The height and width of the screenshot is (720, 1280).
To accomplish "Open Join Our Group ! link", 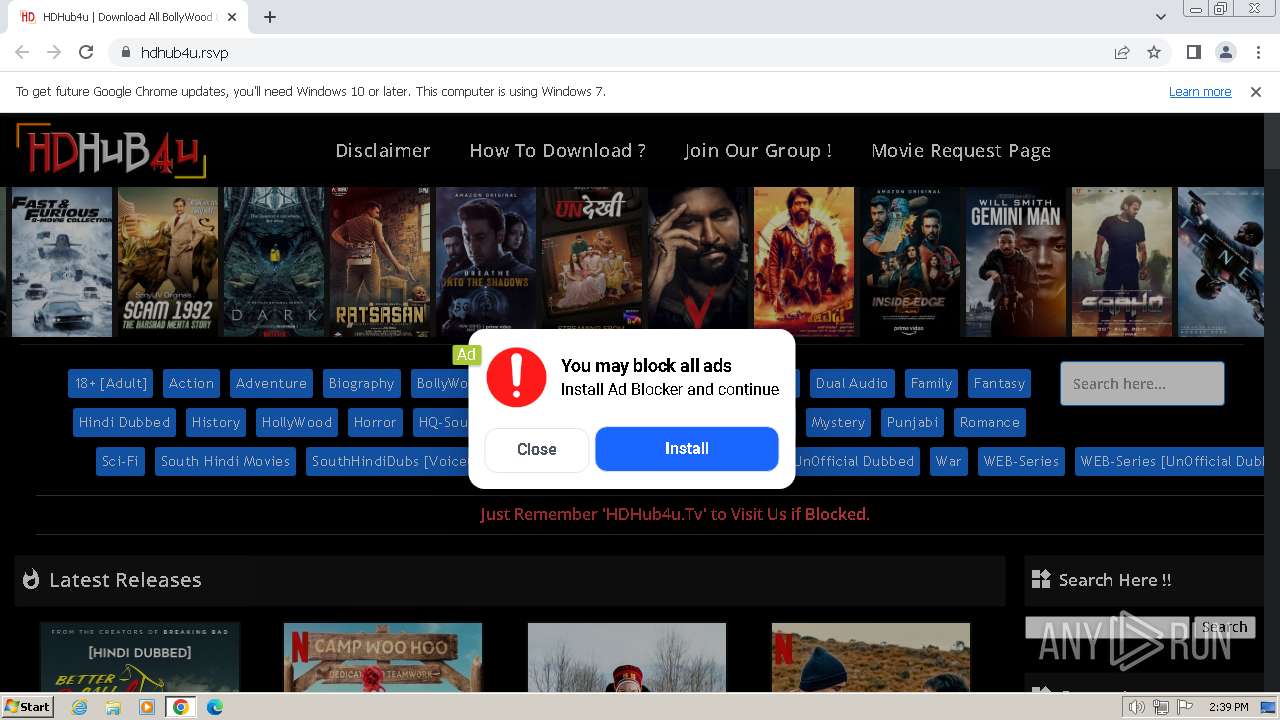I will 758,151.
